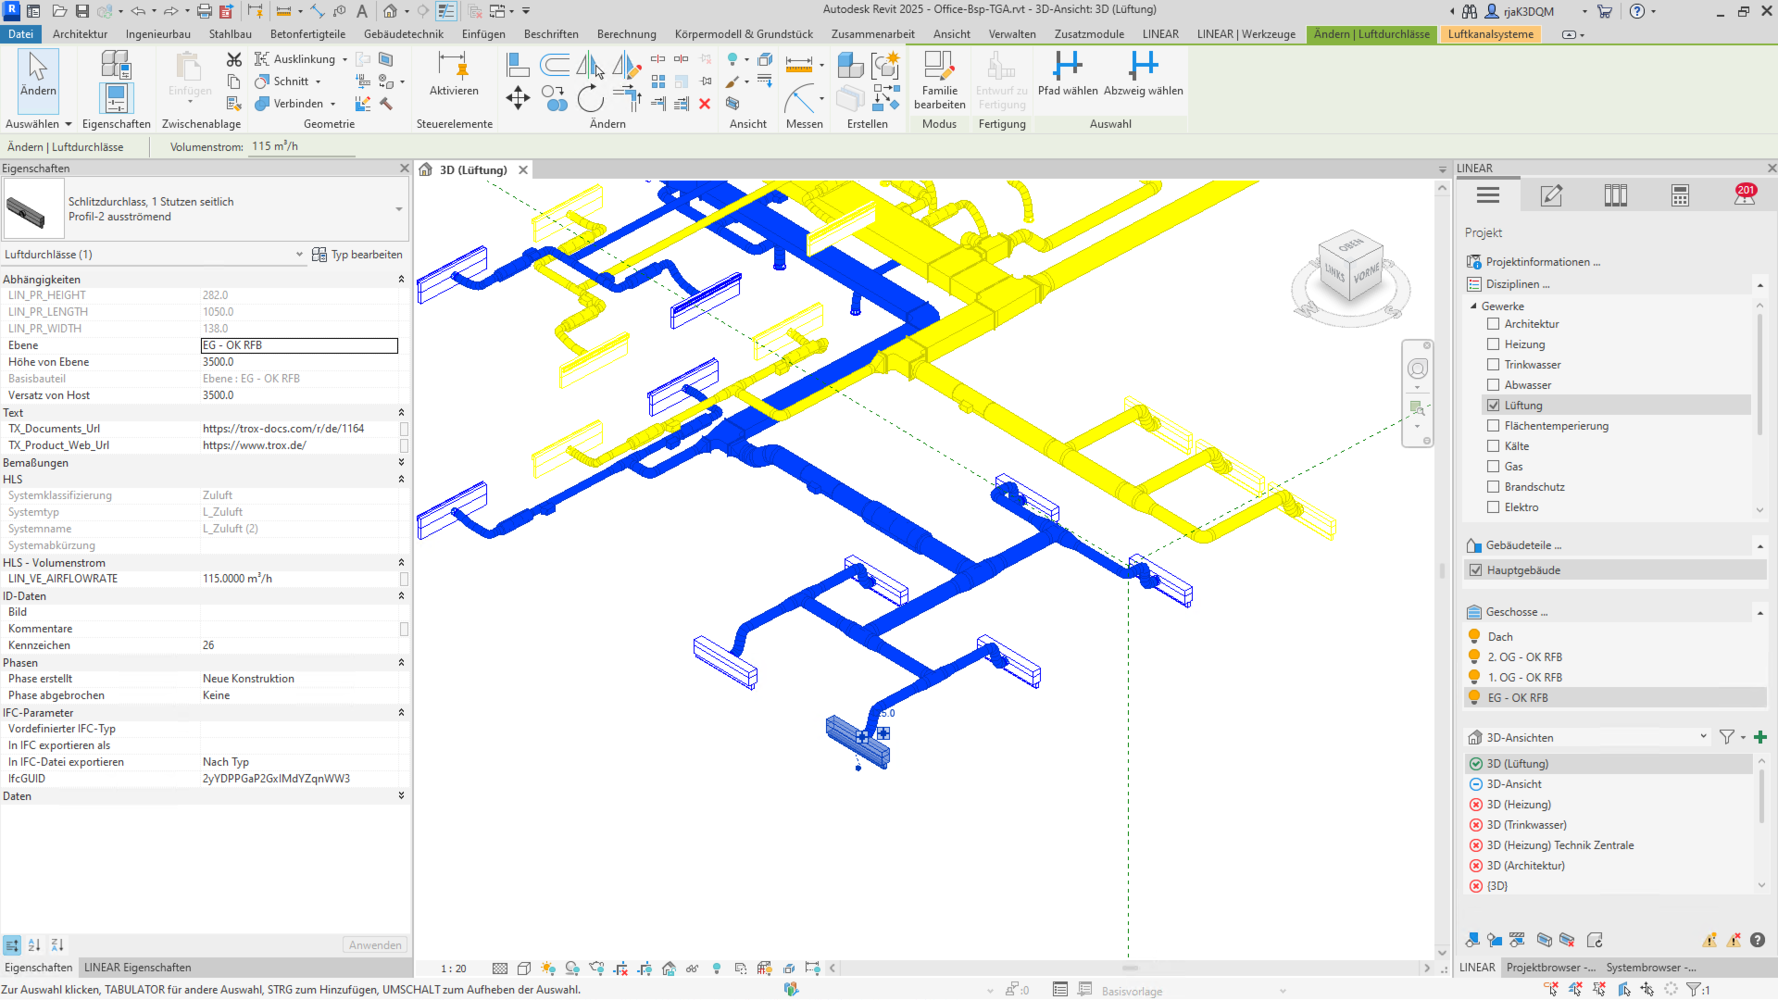Image resolution: width=1778 pixels, height=1000 pixels.
Task: Click the Typ bearbeiten button
Action: pyautogui.click(x=357, y=255)
